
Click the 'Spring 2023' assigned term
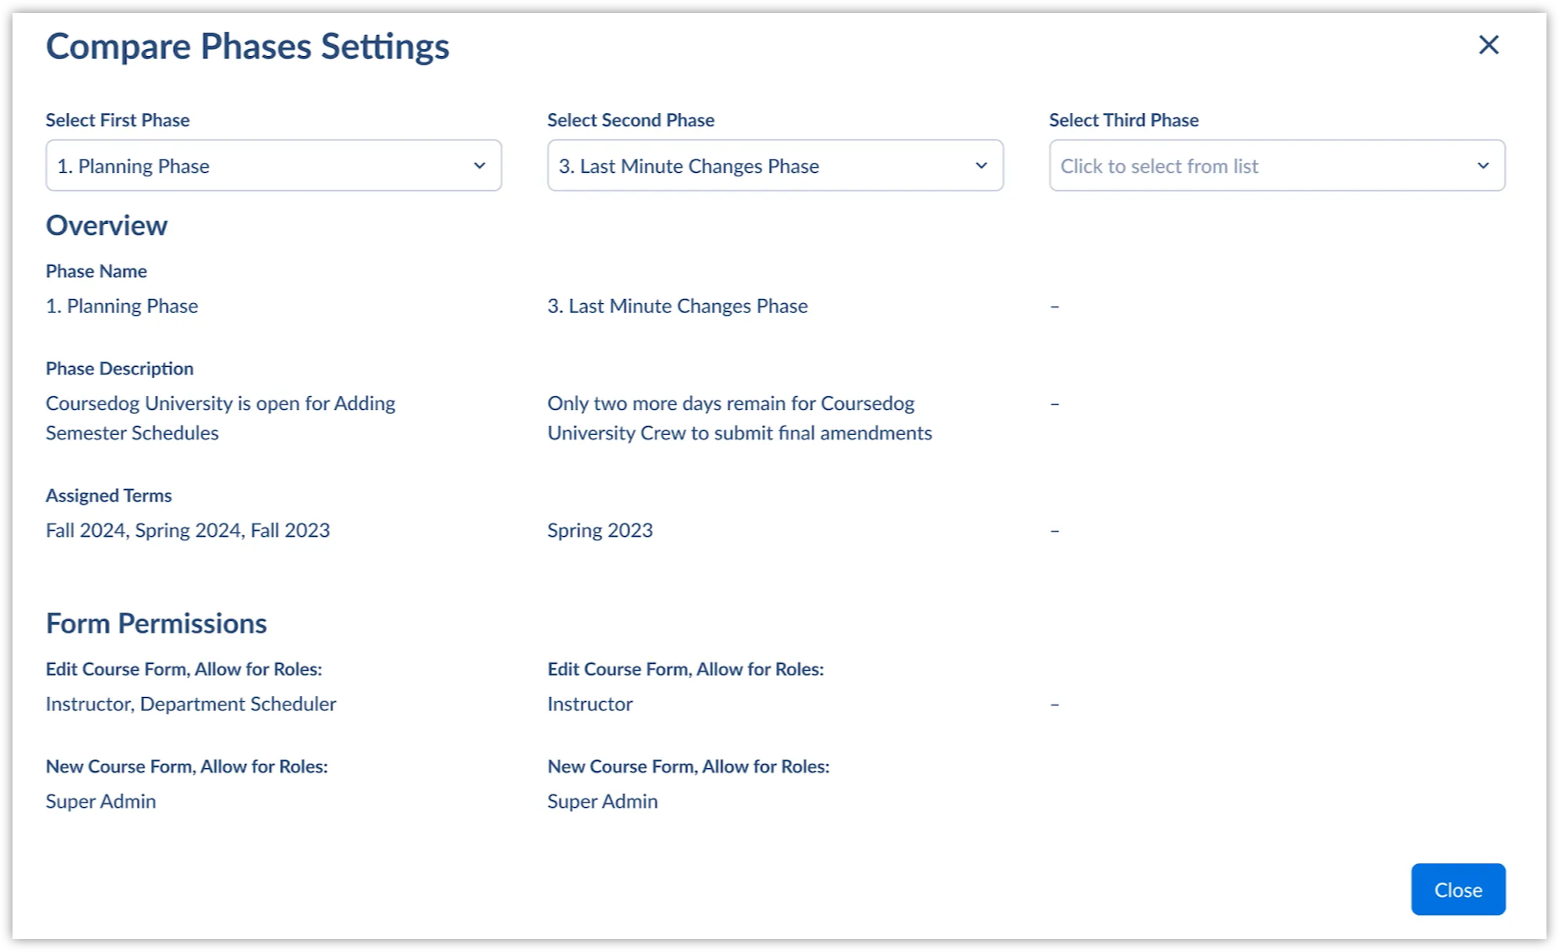pyautogui.click(x=599, y=531)
